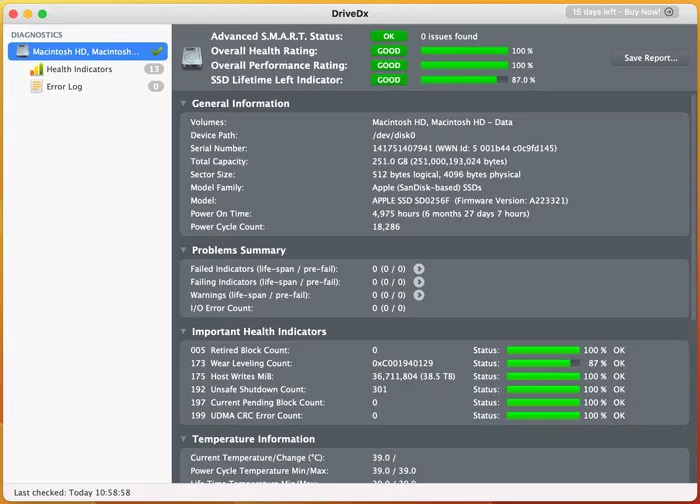
Task: Click the yellow minimize window button
Action: click(28, 14)
